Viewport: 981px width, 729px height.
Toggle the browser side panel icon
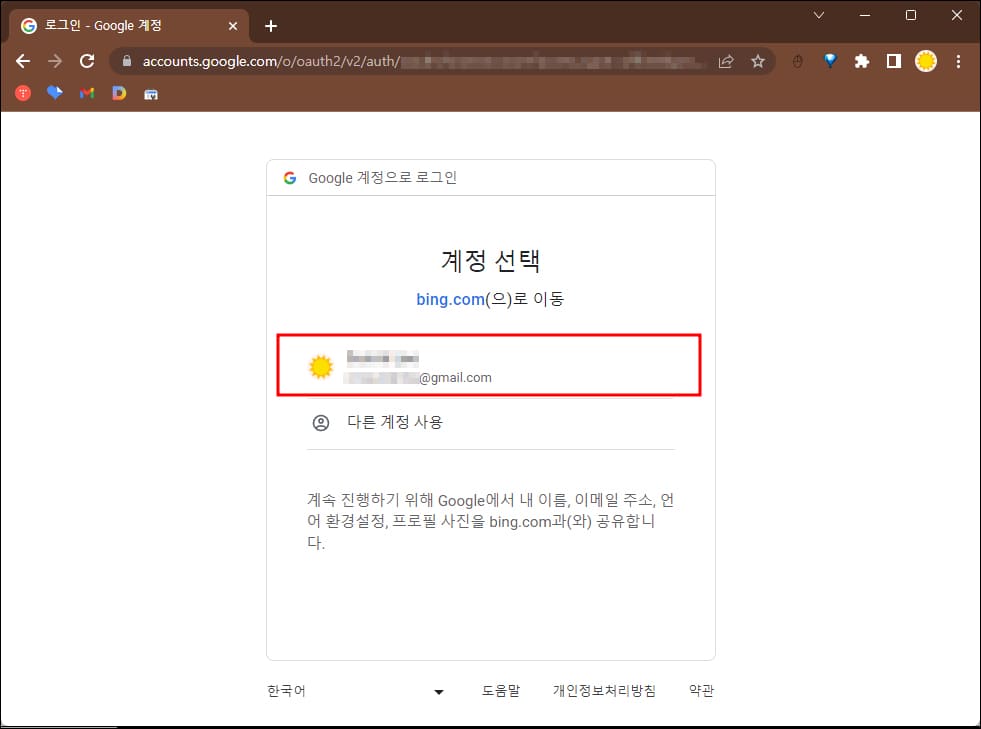click(x=893, y=61)
